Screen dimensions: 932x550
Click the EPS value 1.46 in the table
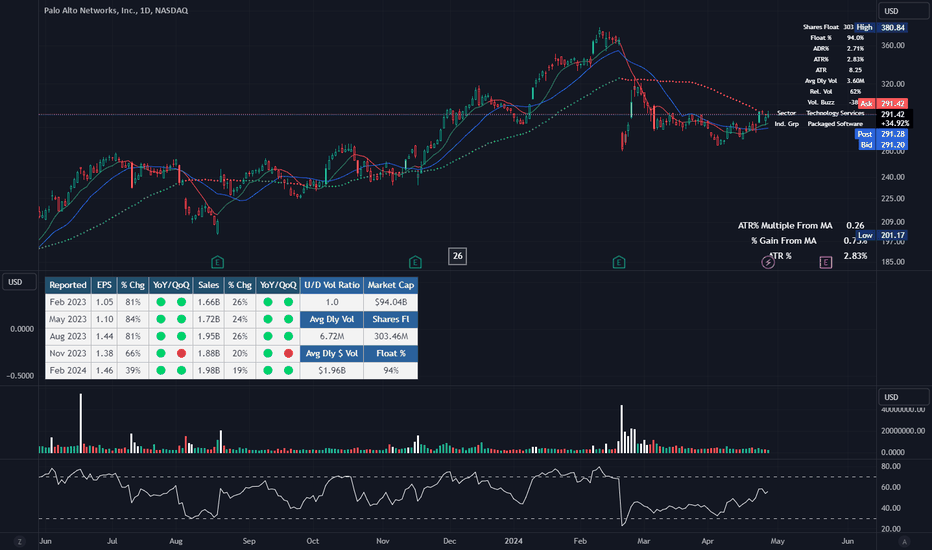pos(104,370)
